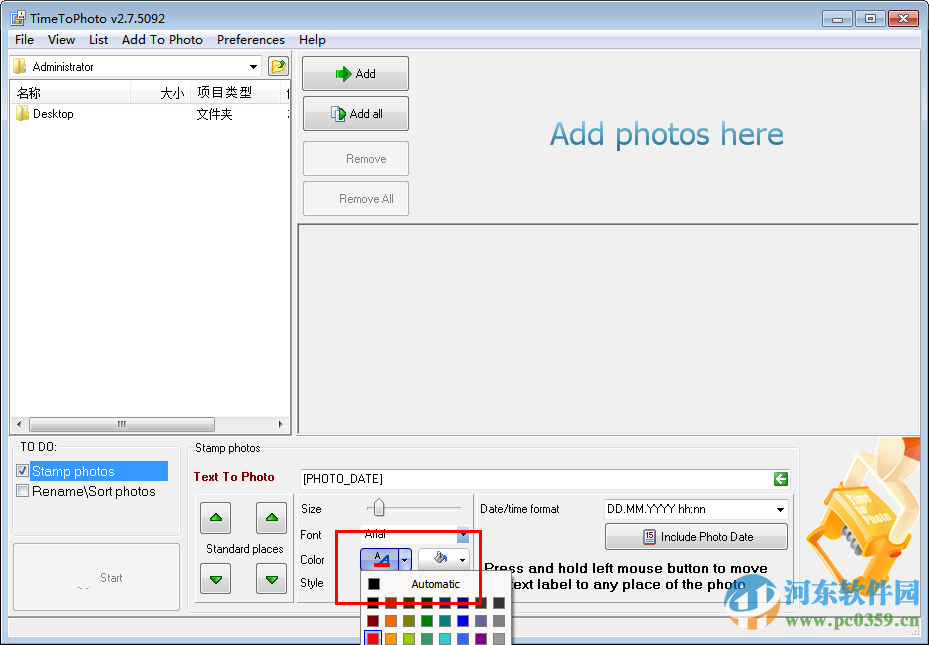Pick the highlighted bright red swatch
The width and height of the screenshot is (929, 645).
click(373, 638)
